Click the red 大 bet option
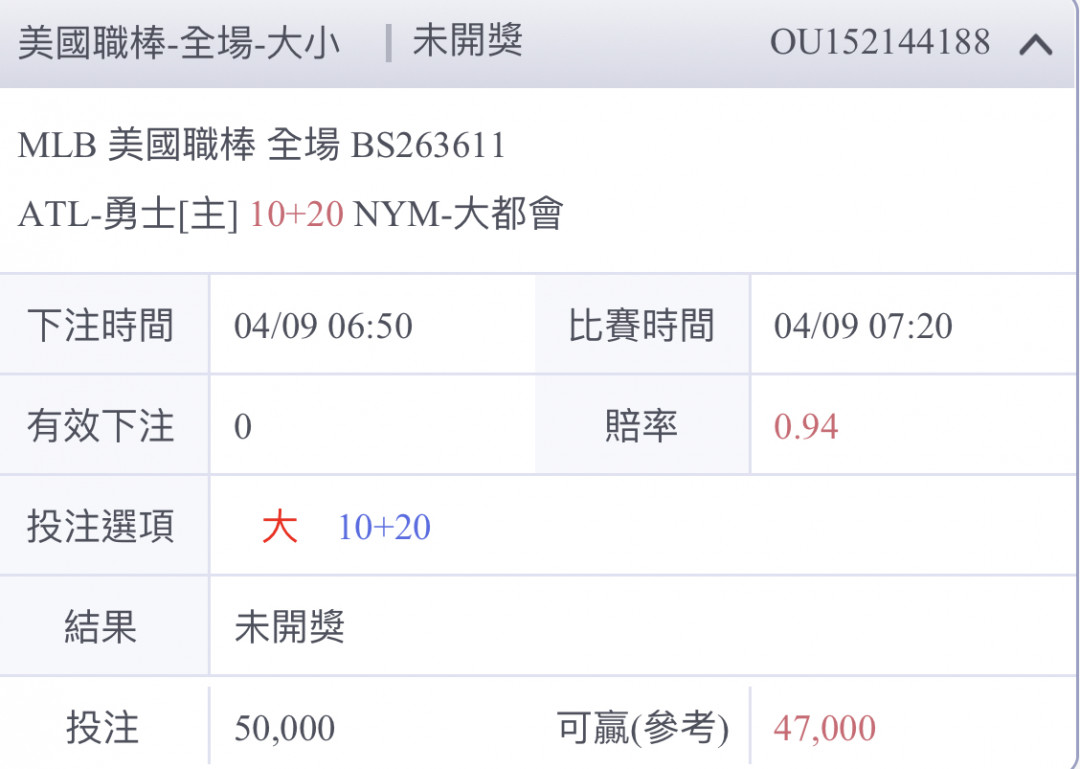This screenshot has width=1080, height=769. (x=280, y=527)
